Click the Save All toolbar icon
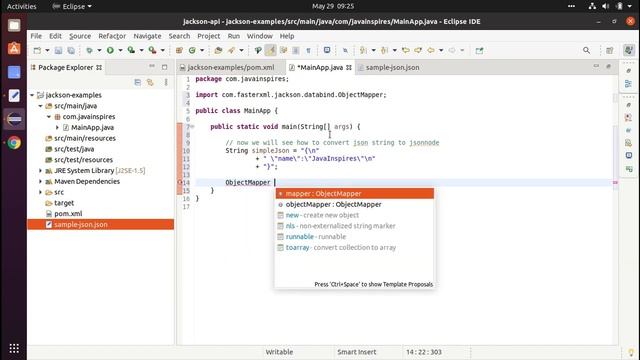640x360 pixels. 71,51
